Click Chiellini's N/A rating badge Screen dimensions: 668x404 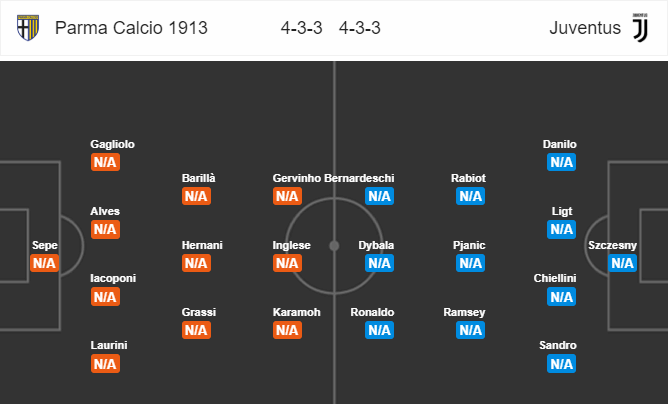561,297
